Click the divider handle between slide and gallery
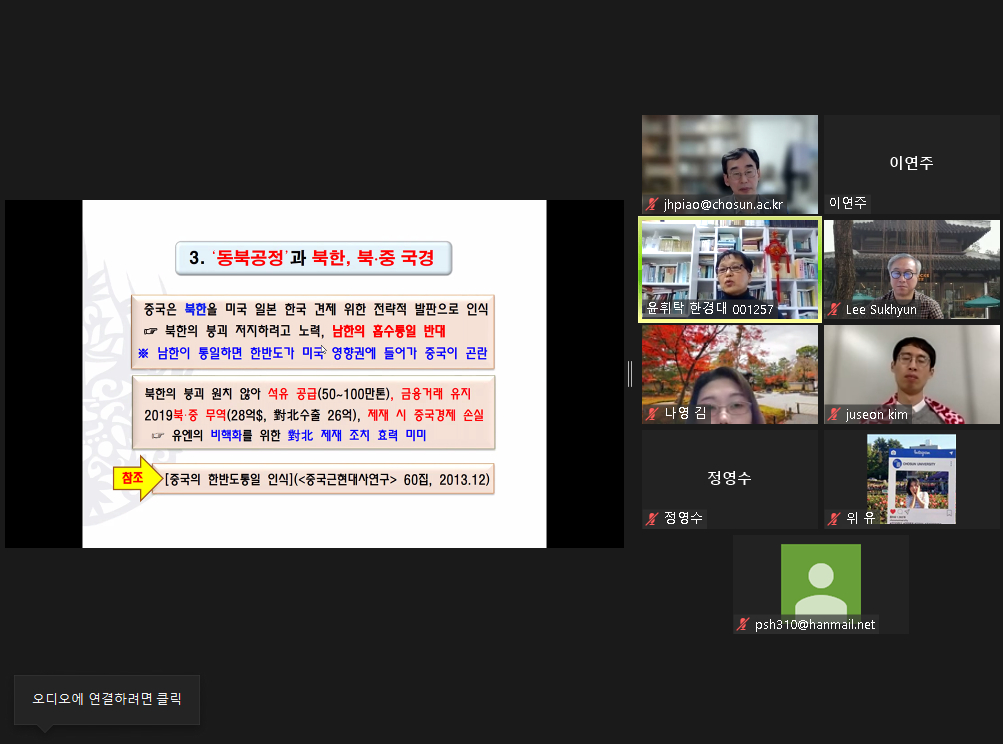The height and width of the screenshot is (744, 1003). click(x=630, y=373)
